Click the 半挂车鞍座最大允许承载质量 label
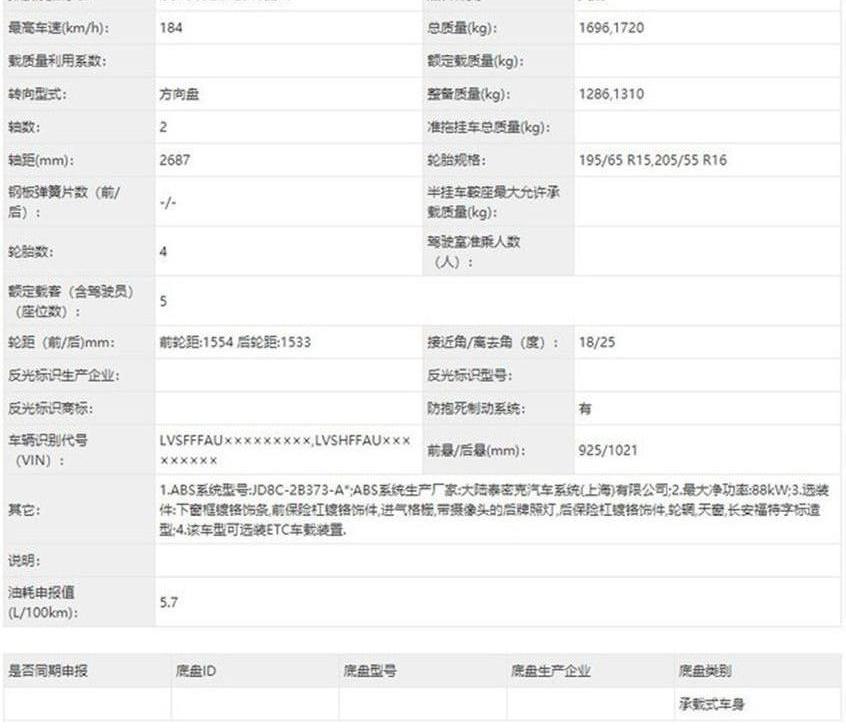This screenshot has width=846, height=728. pos(493,202)
